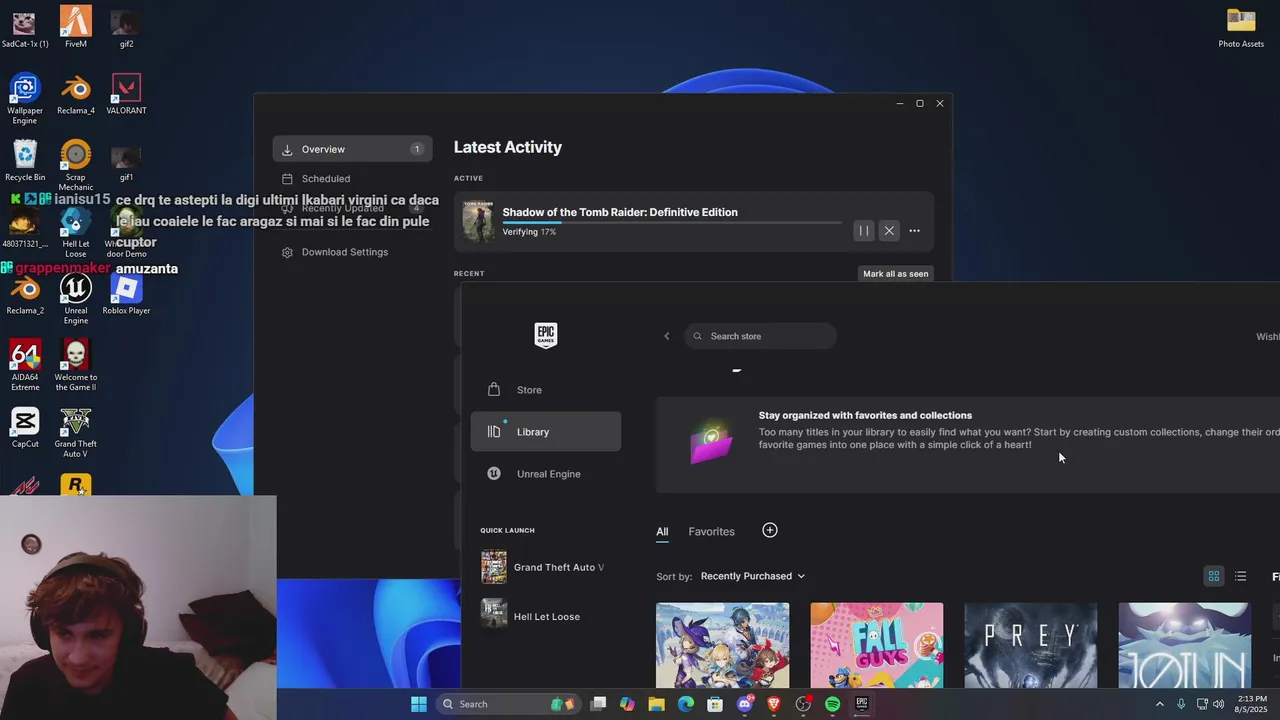The image size is (1280, 720).
Task: Open Brave browser from the taskbar
Action: point(774,704)
